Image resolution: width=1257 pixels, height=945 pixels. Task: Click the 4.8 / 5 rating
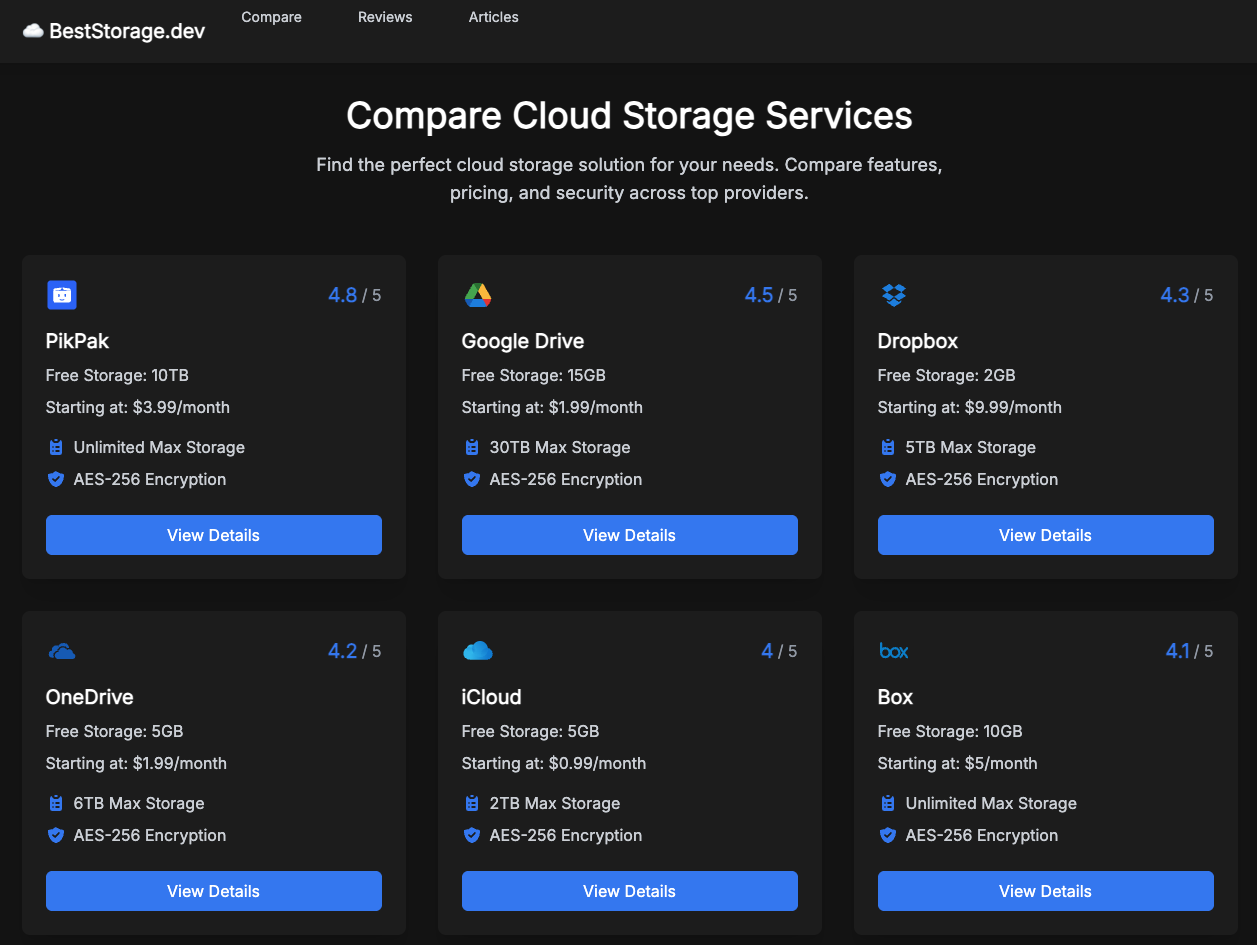tap(354, 295)
